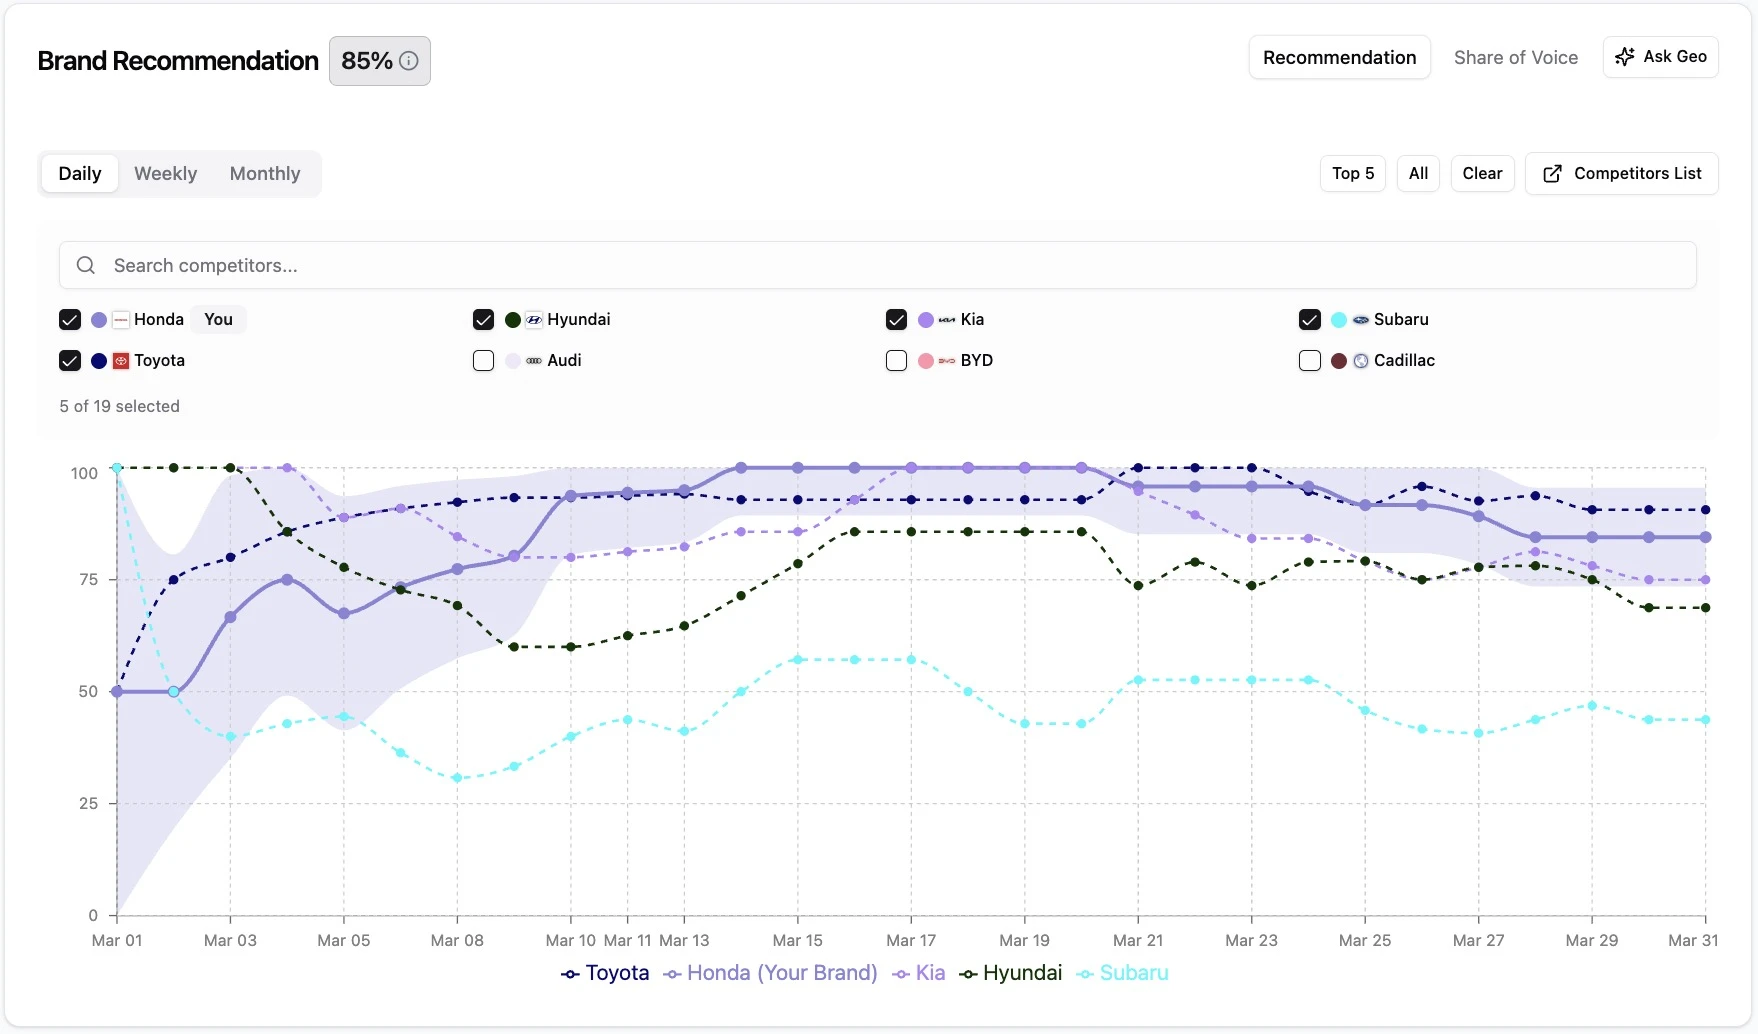Click Hyundai in the chart legend
The width and height of the screenshot is (1758, 1034).
tap(1010, 973)
